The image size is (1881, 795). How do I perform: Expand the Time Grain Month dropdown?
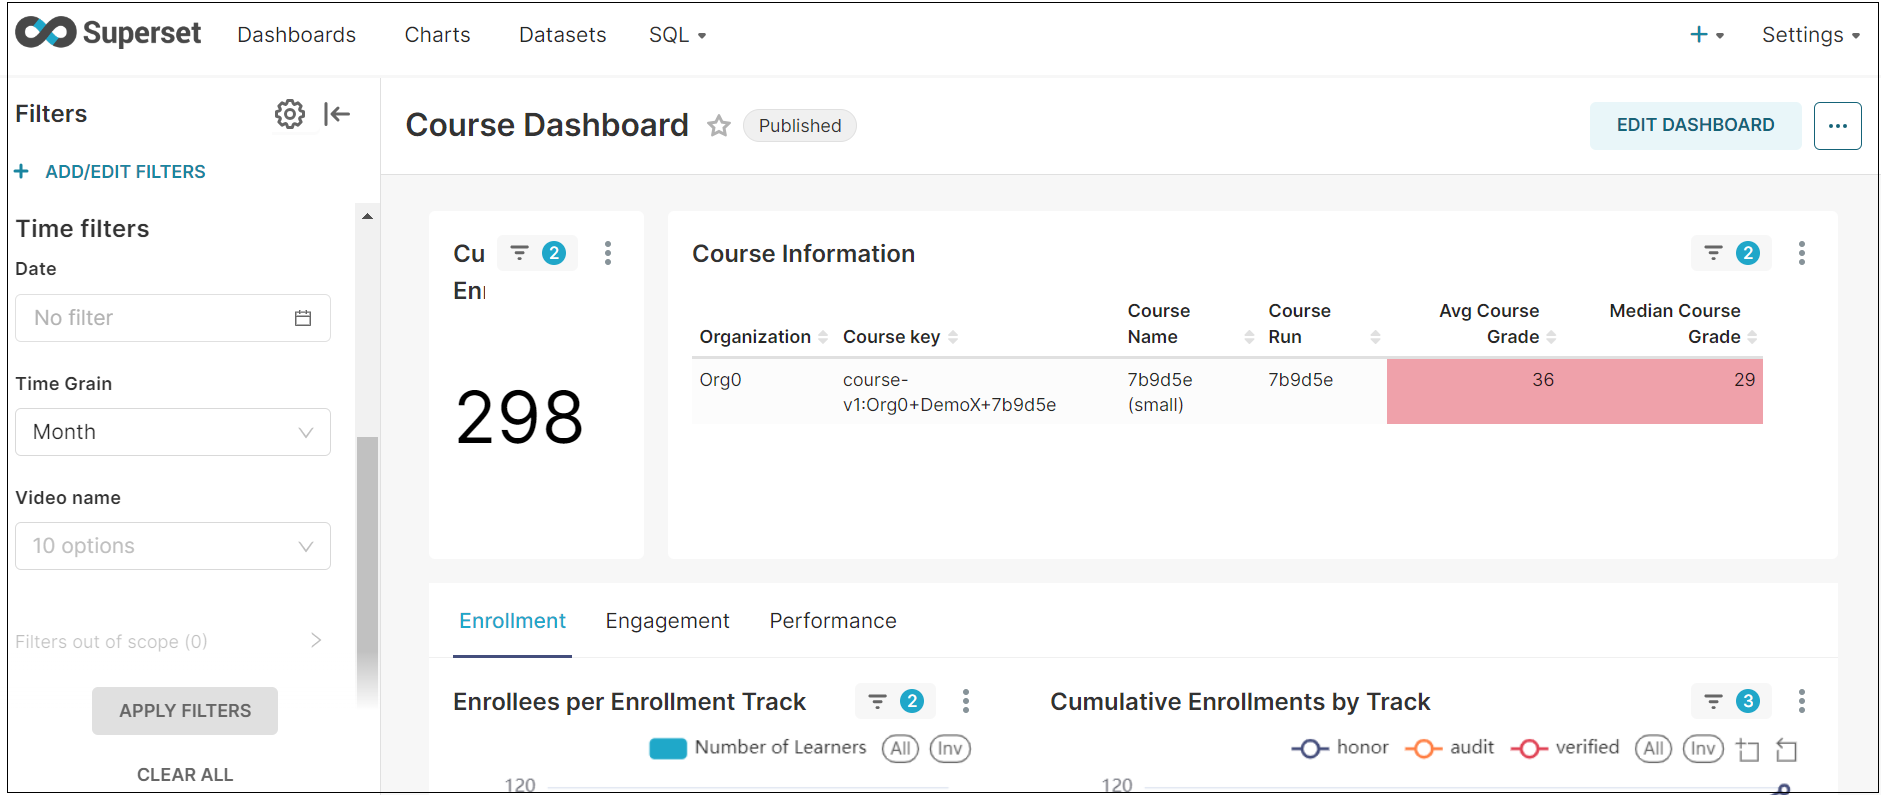coord(173,432)
